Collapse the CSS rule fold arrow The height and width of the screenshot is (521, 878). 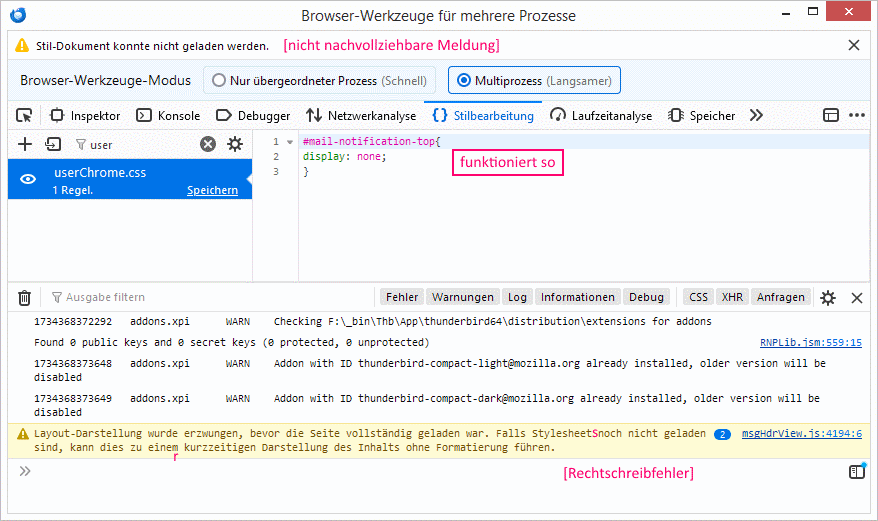pyautogui.click(x=290, y=142)
